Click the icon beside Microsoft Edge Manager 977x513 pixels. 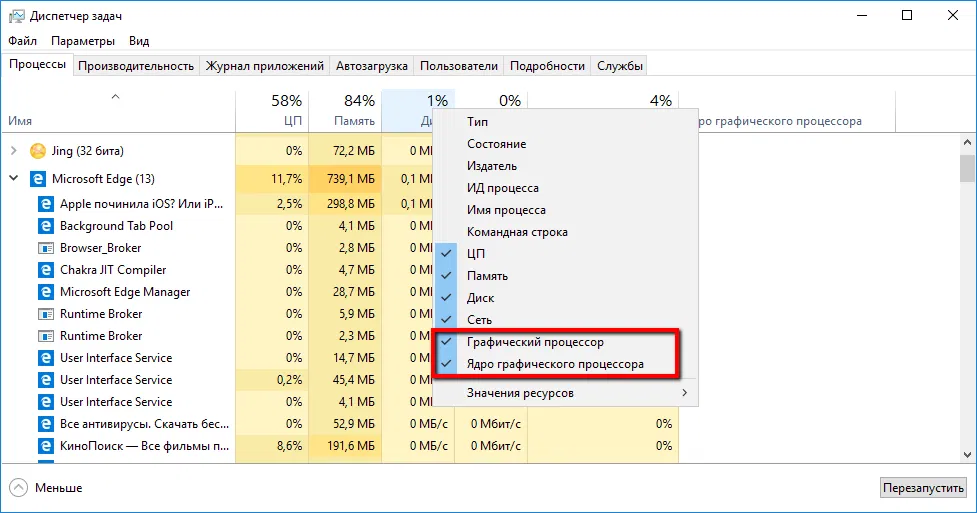(x=45, y=292)
